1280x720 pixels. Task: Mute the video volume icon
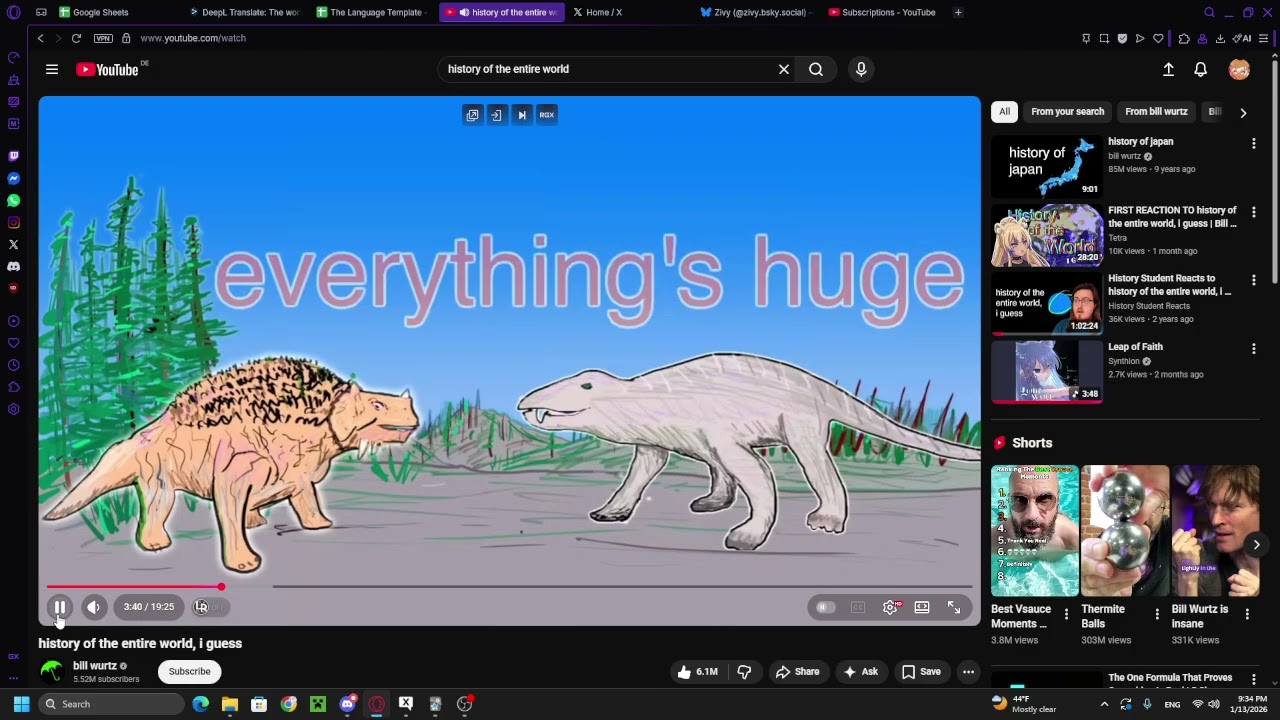point(93,607)
